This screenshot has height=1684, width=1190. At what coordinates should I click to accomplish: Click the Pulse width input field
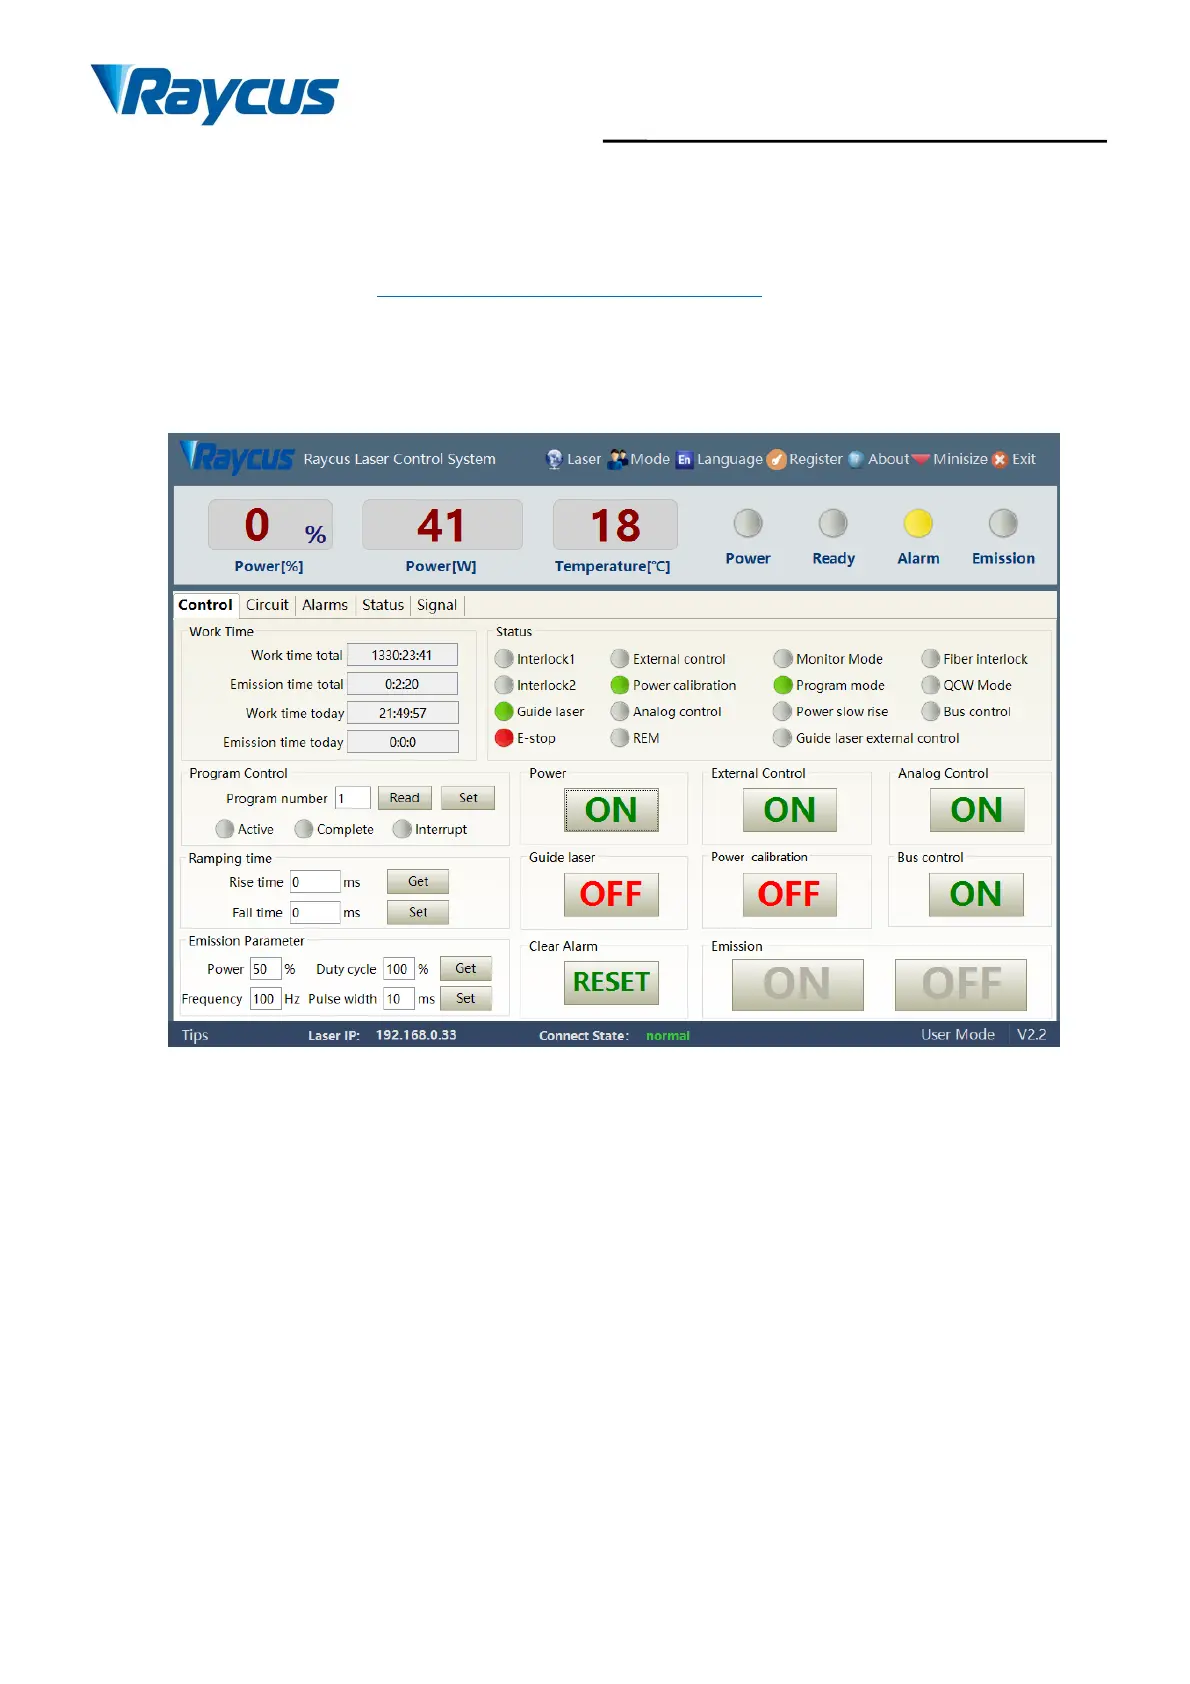click(398, 999)
